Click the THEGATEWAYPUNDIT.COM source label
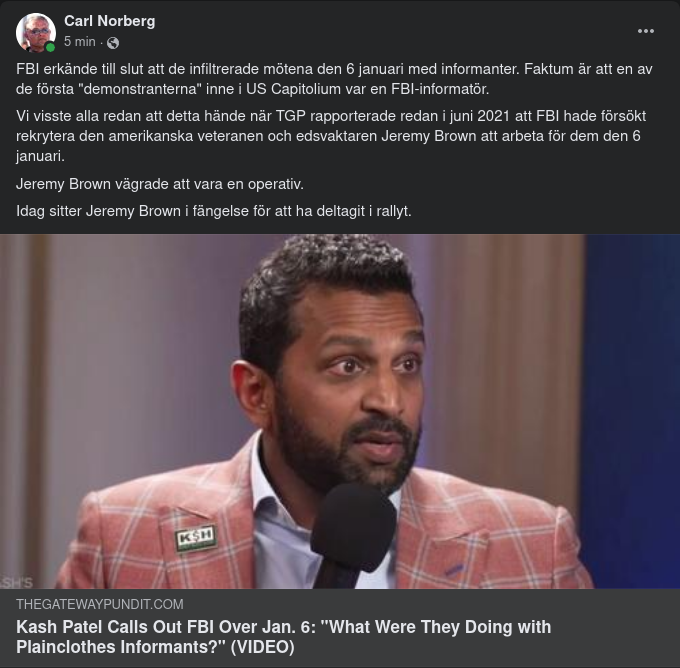 [100, 604]
